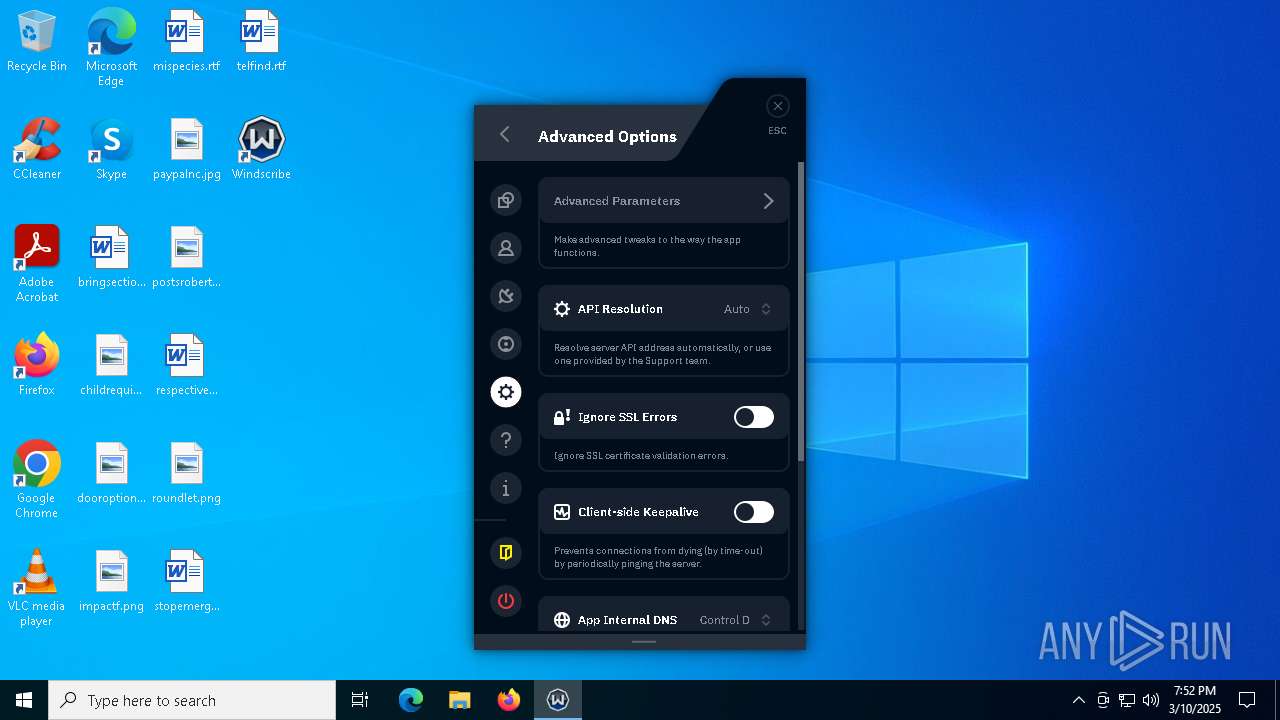Click the App Internal DNS globe icon
1280x720 pixels.
562,620
